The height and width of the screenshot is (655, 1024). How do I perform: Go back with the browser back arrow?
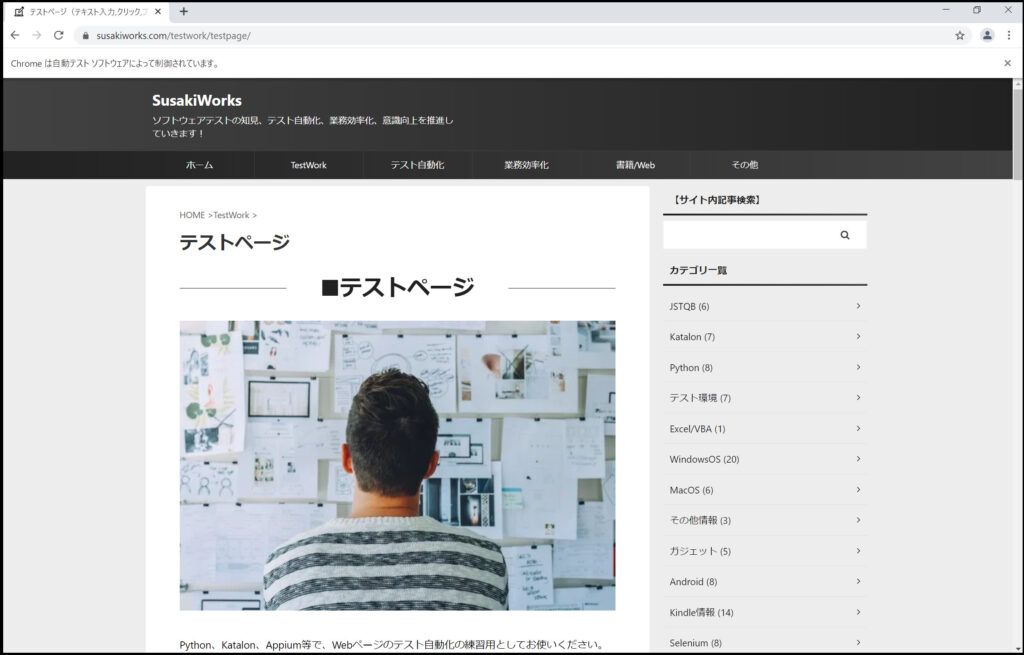[x=14, y=35]
